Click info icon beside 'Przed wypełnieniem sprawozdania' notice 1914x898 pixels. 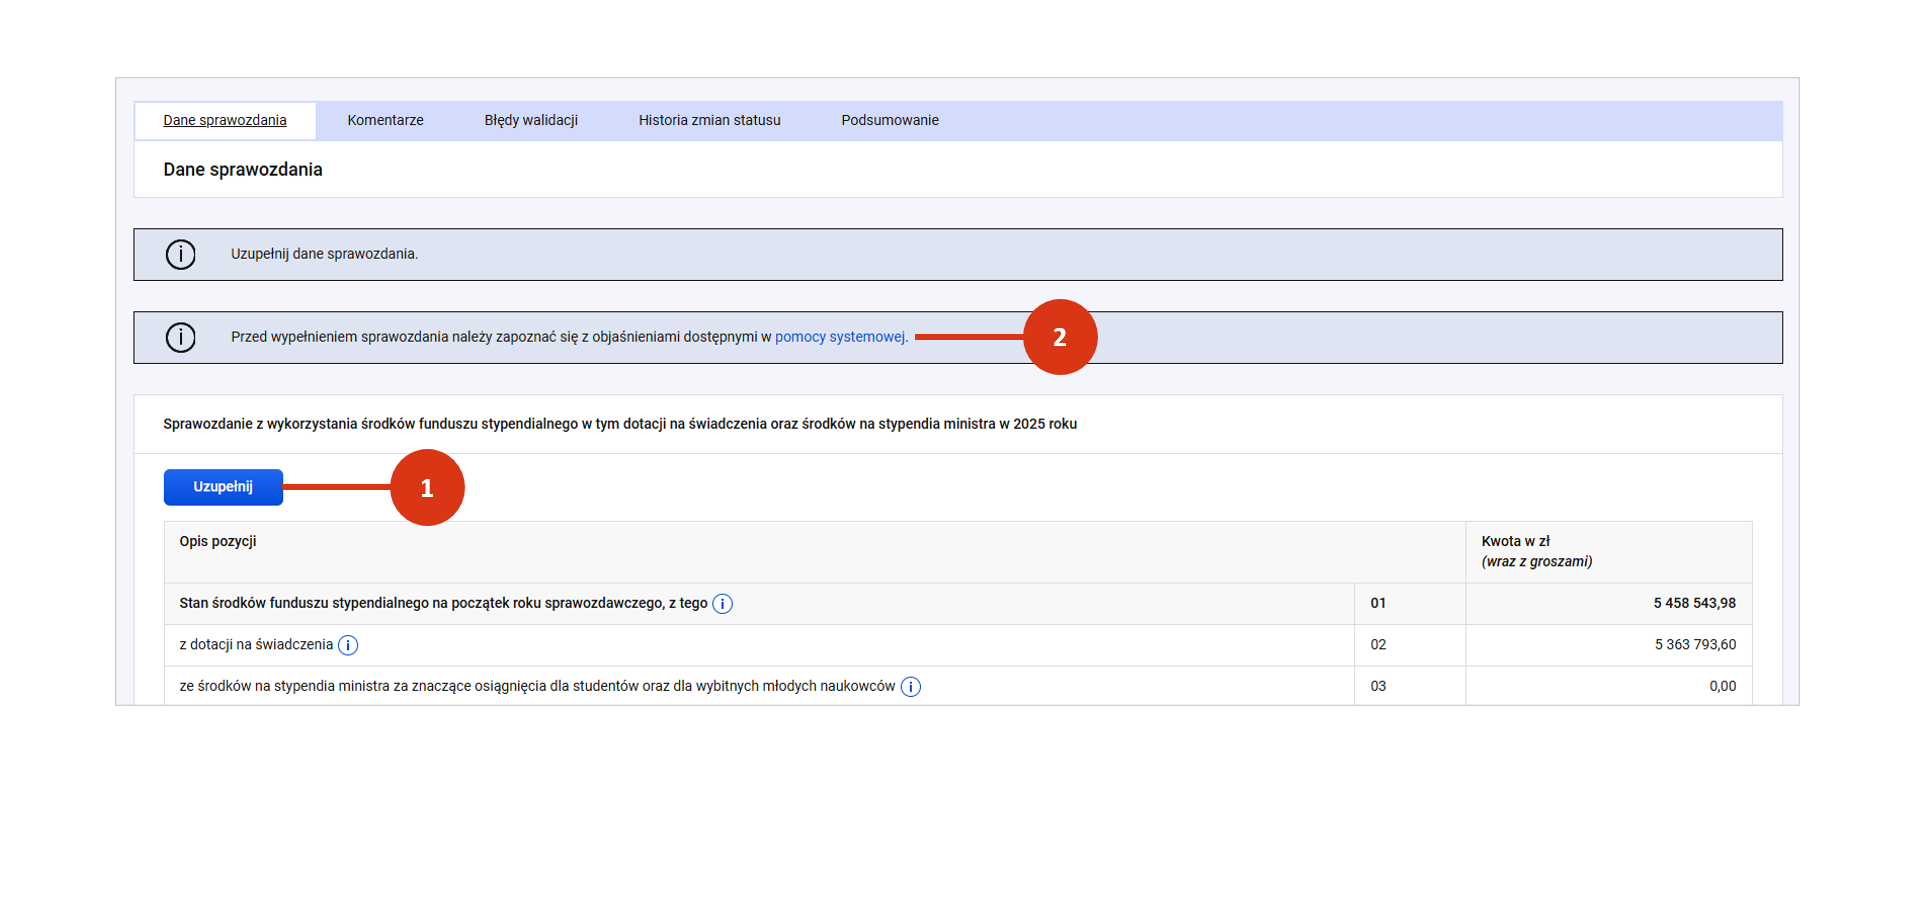point(181,337)
